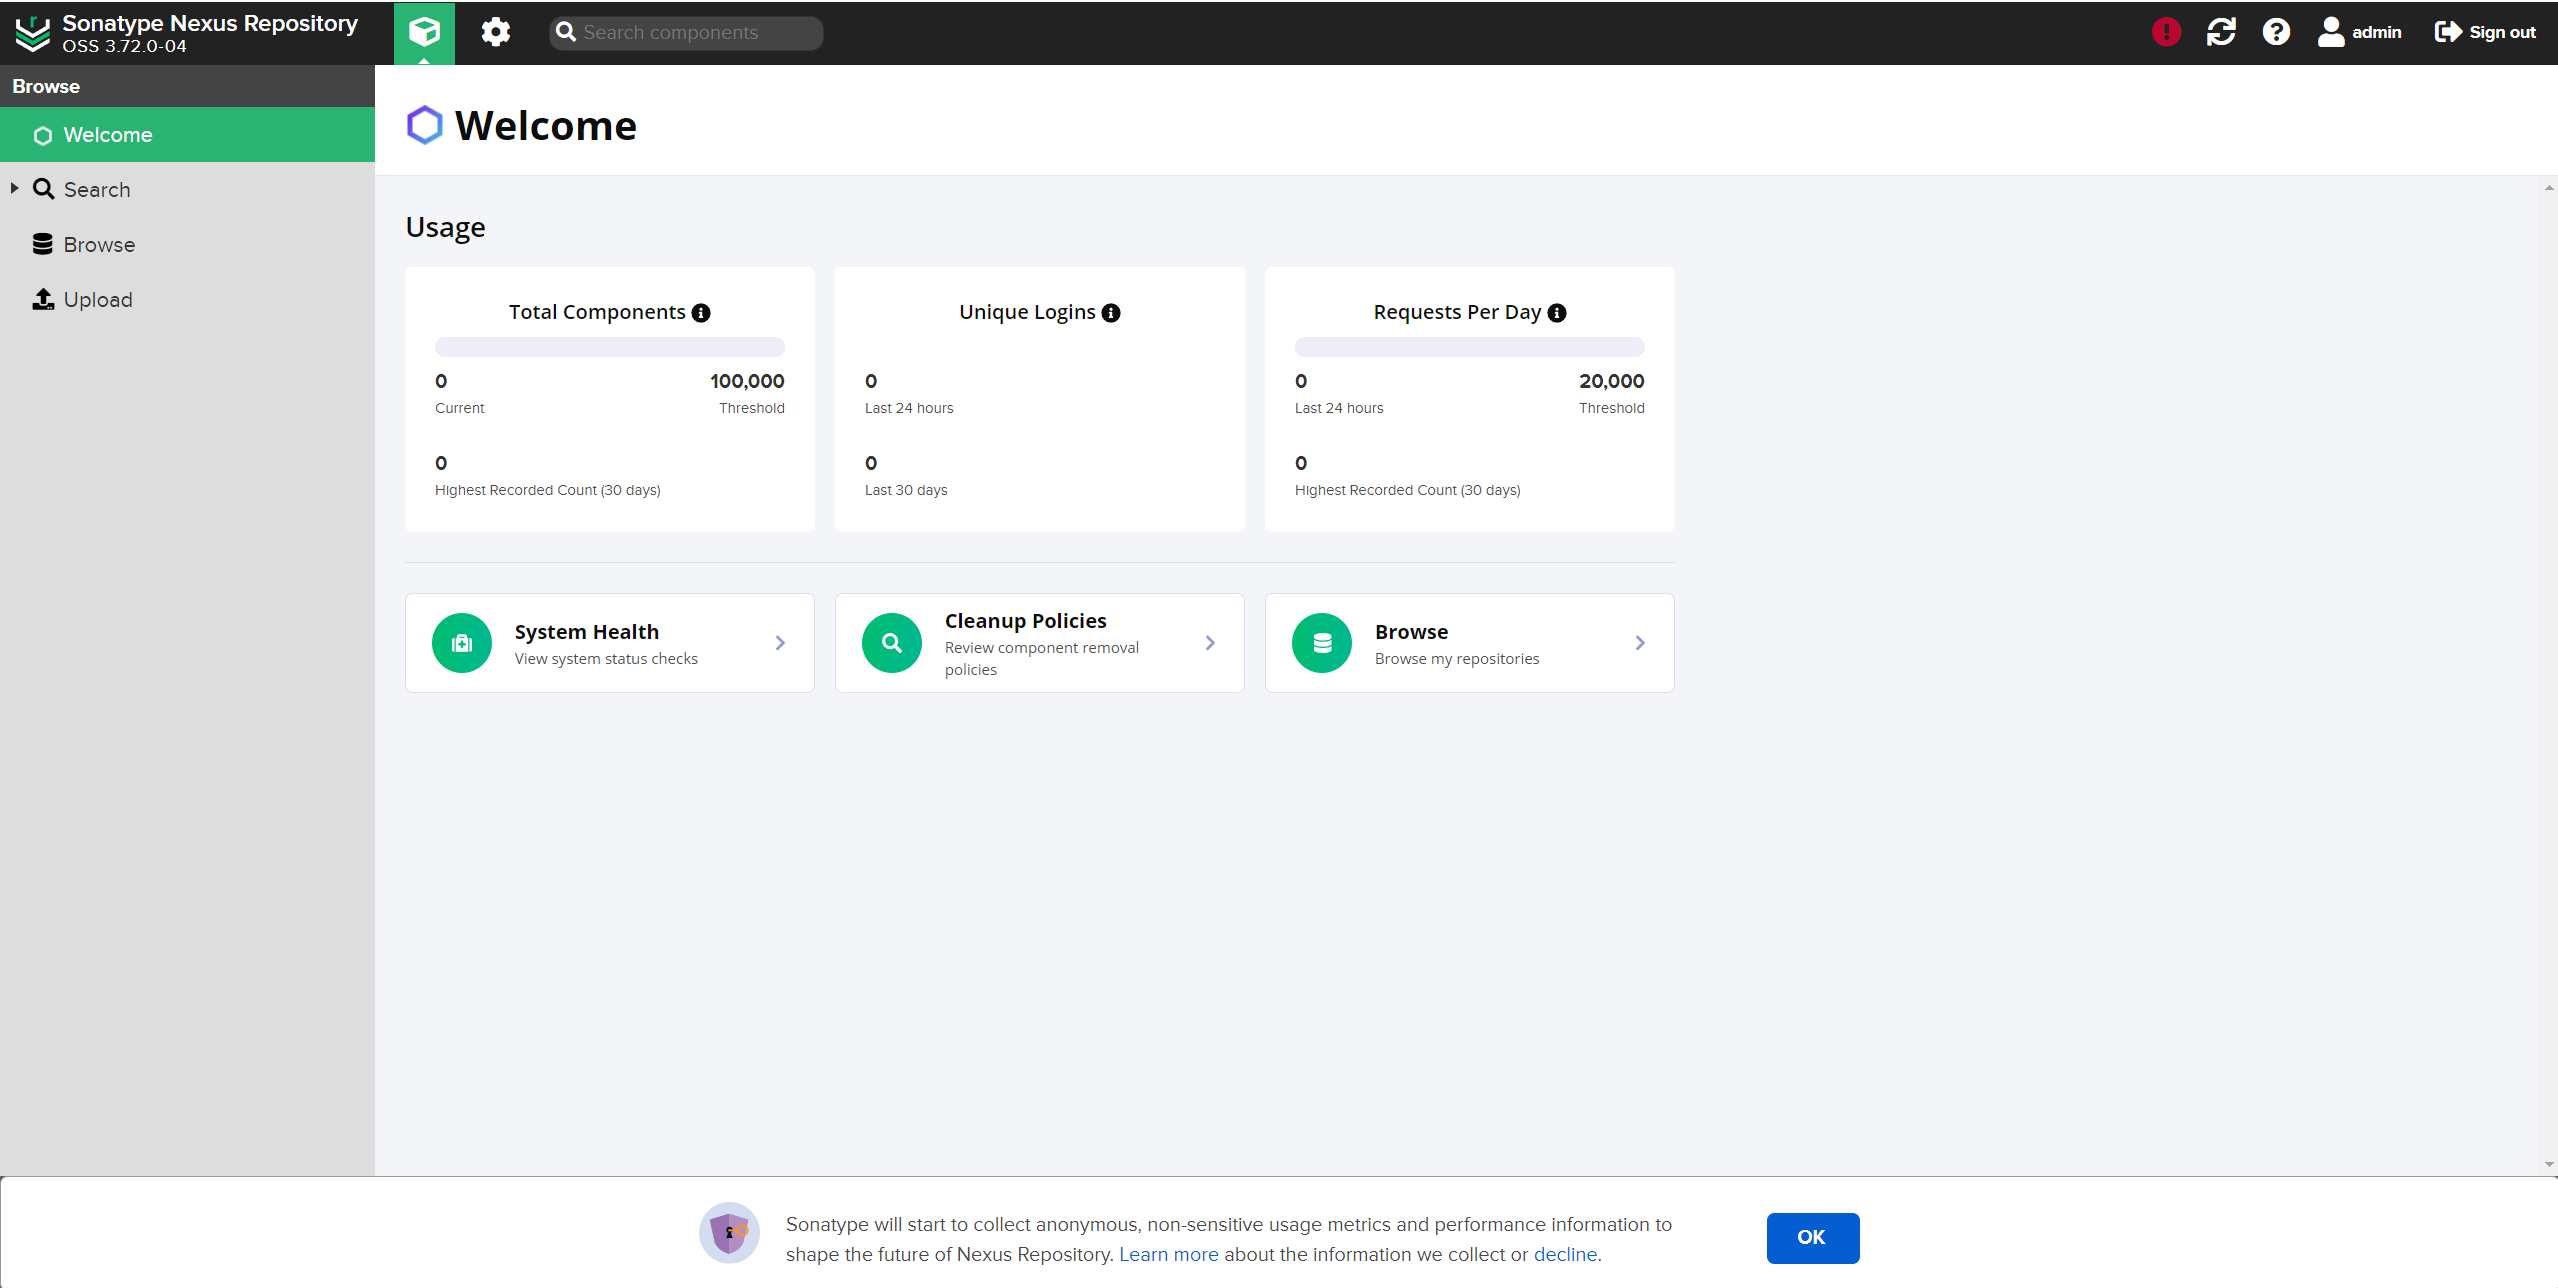This screenshot has width=2558, height=1288.
Task: Click info icon next to Total Components
Action: pos(701,313)
